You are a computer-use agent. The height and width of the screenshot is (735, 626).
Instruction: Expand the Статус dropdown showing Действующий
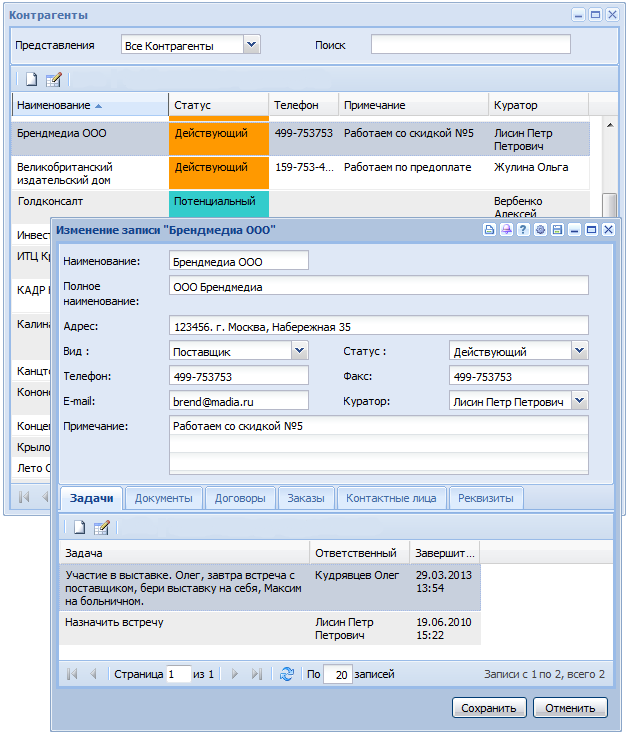pyautogui.click(x=579, y=351)
